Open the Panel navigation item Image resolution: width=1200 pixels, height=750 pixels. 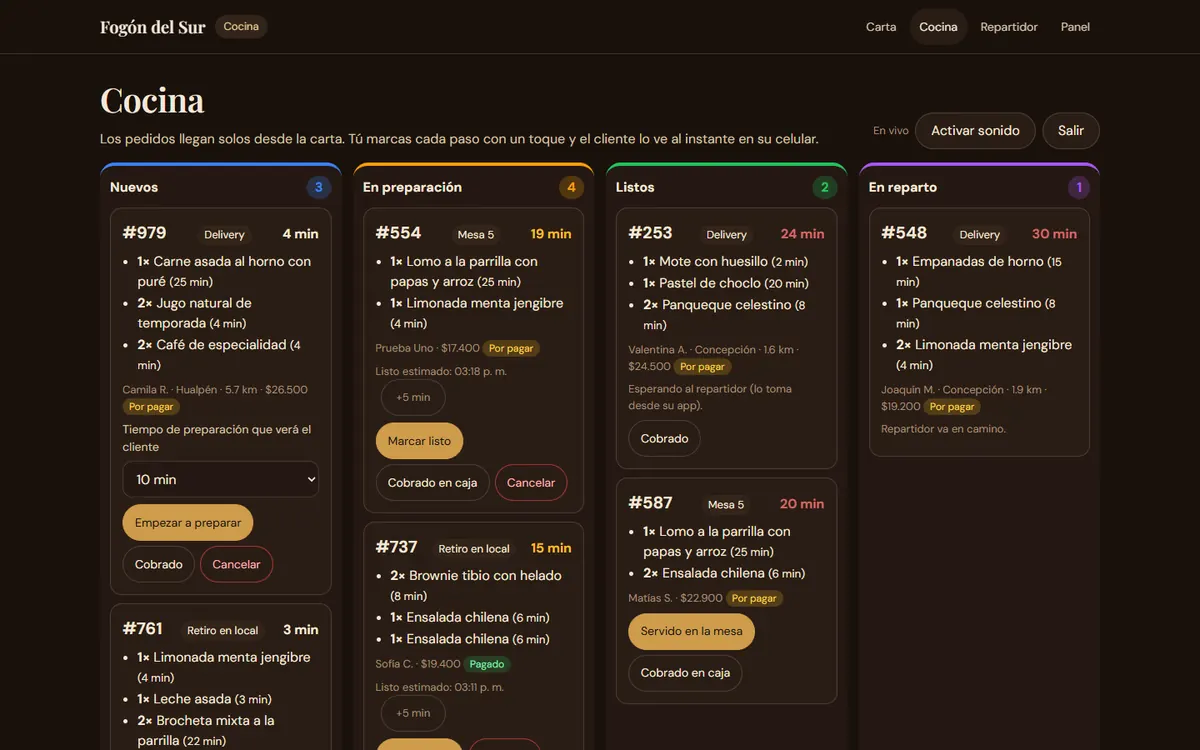[1075, 27]
